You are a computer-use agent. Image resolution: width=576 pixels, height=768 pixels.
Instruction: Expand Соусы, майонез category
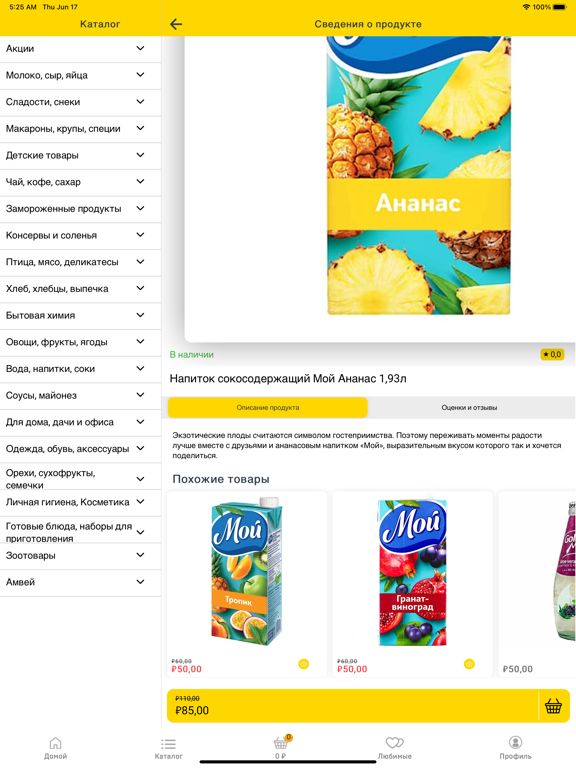pyautogui.click(x=80, y=395)
